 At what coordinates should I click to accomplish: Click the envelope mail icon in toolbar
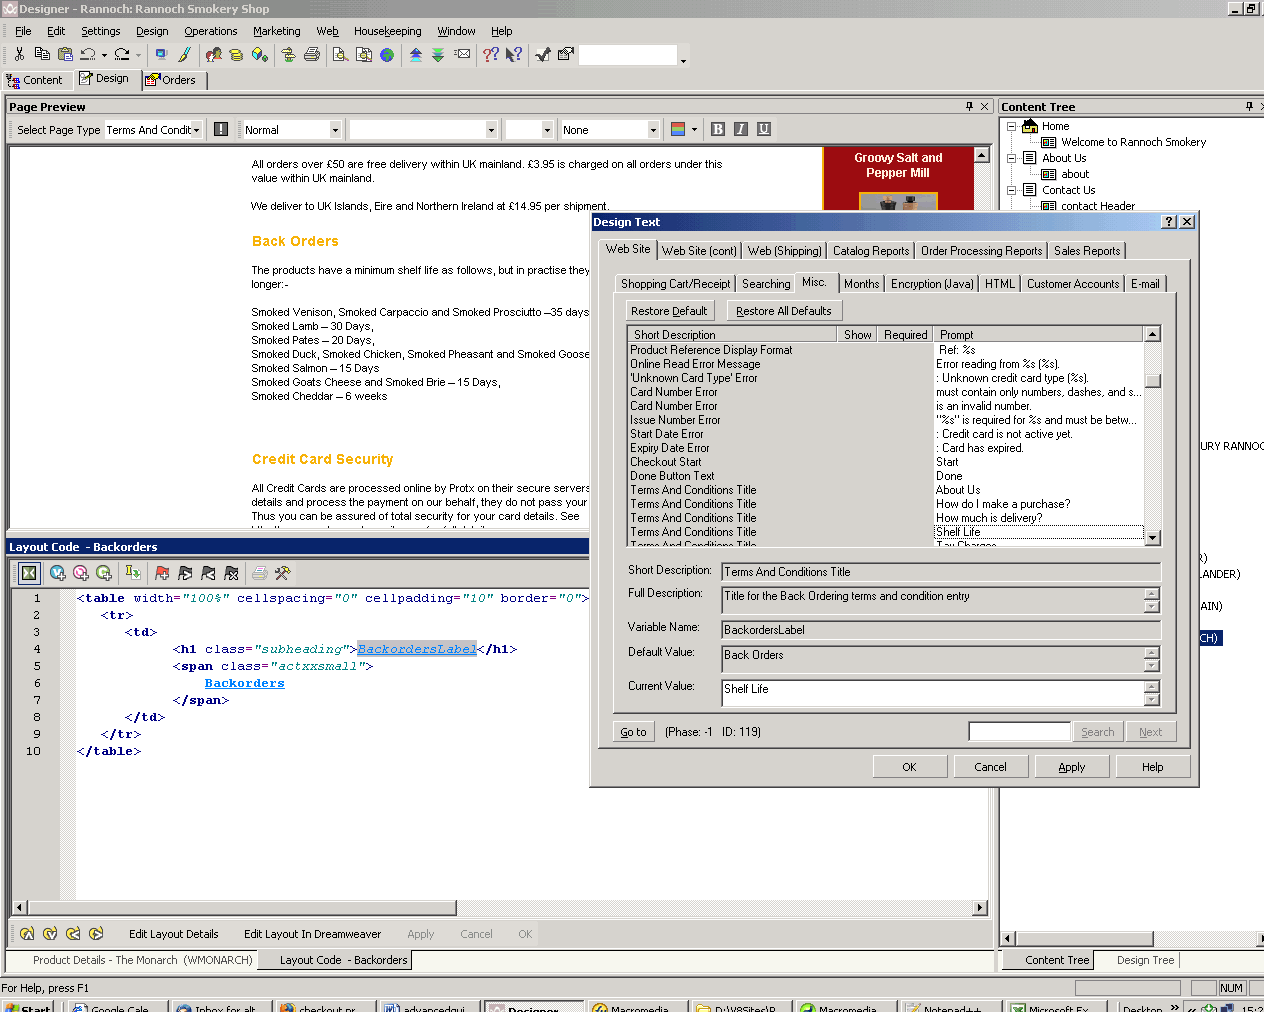click(x=462, y=55)
